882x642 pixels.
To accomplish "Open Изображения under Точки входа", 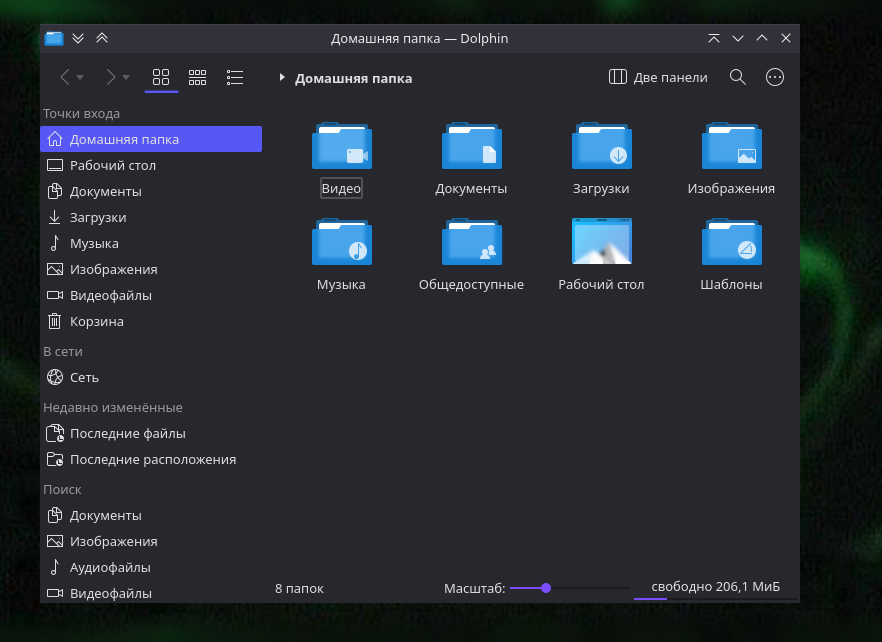I will [151, 270].
